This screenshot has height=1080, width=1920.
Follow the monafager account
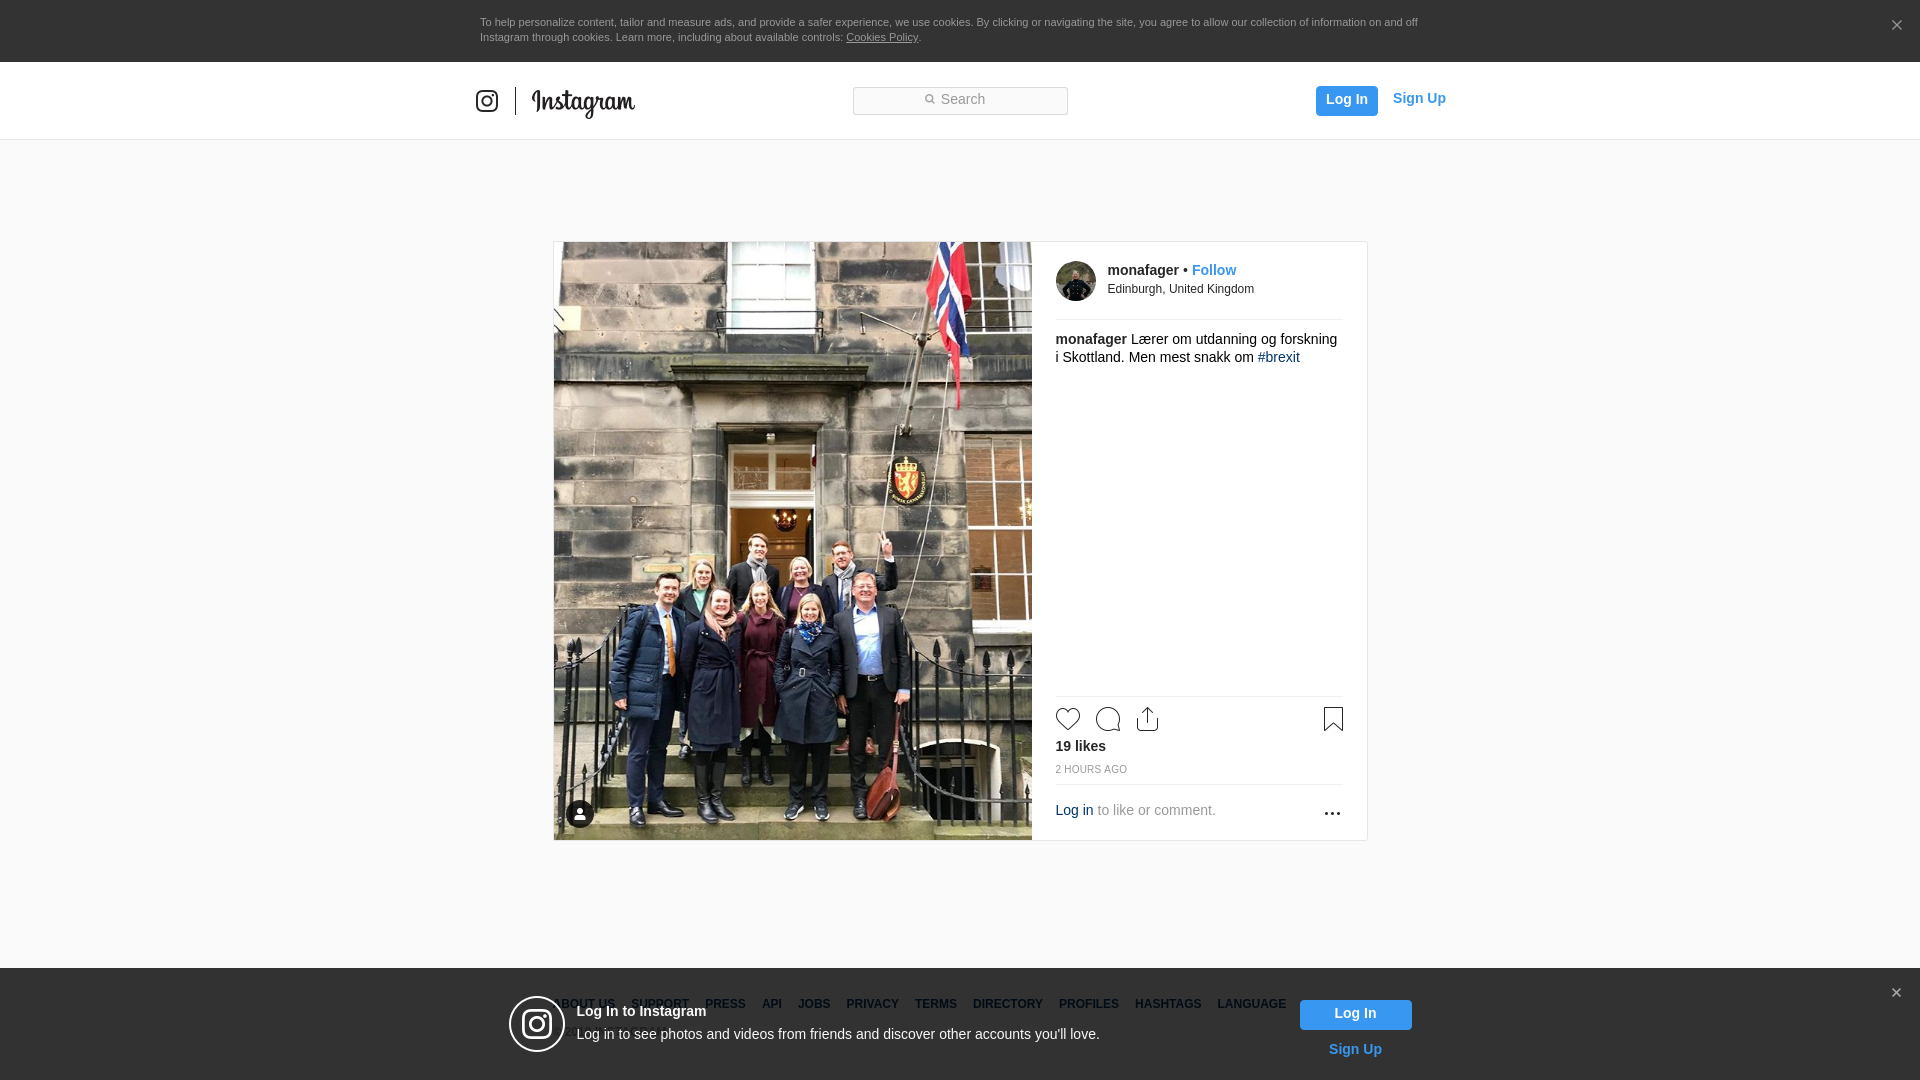pos(1213,270)
